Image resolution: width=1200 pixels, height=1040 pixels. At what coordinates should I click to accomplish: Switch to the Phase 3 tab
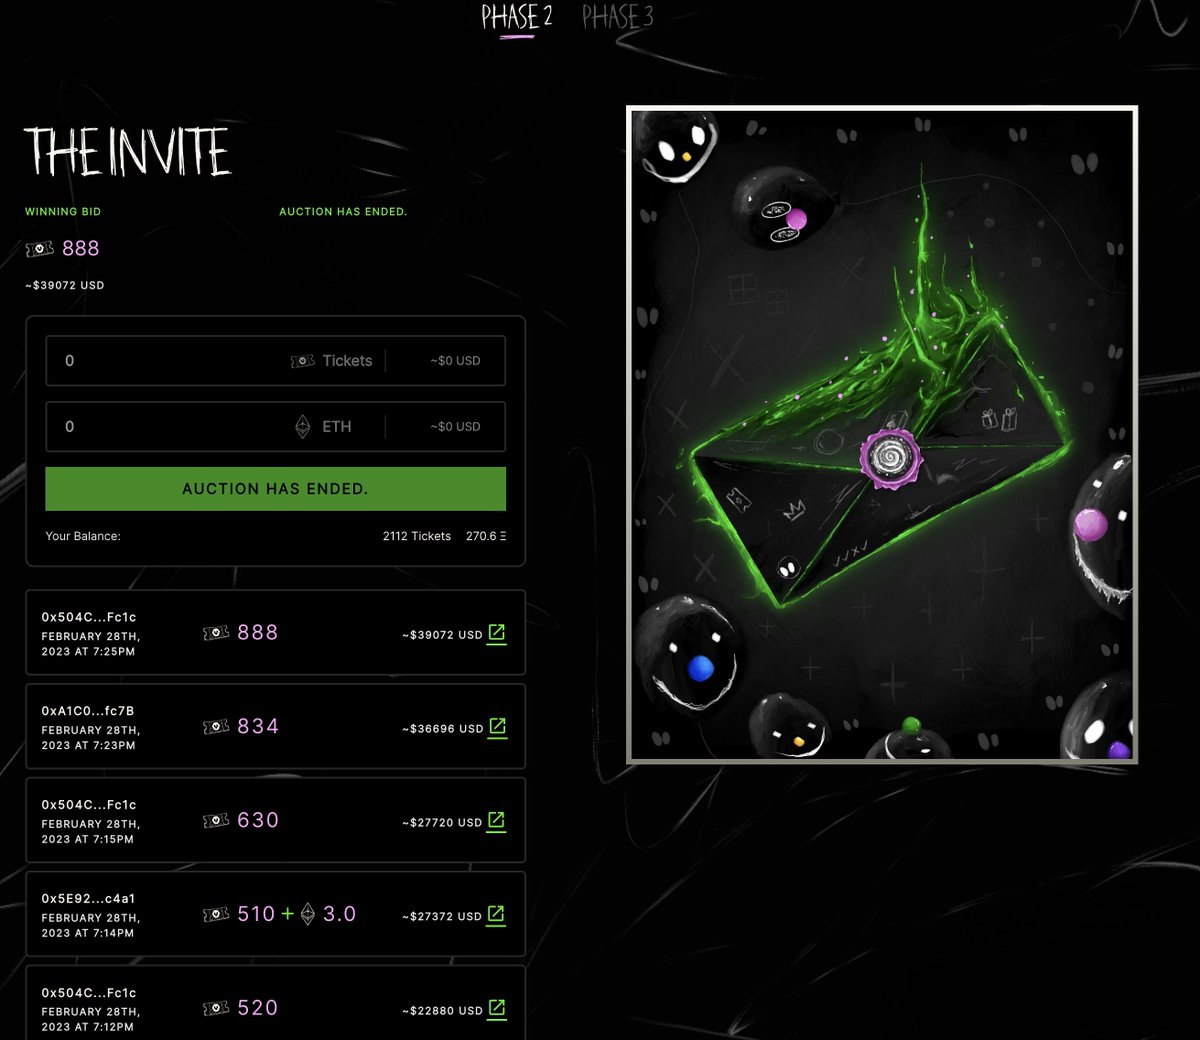pyautogui.click(x=618, y=17)
